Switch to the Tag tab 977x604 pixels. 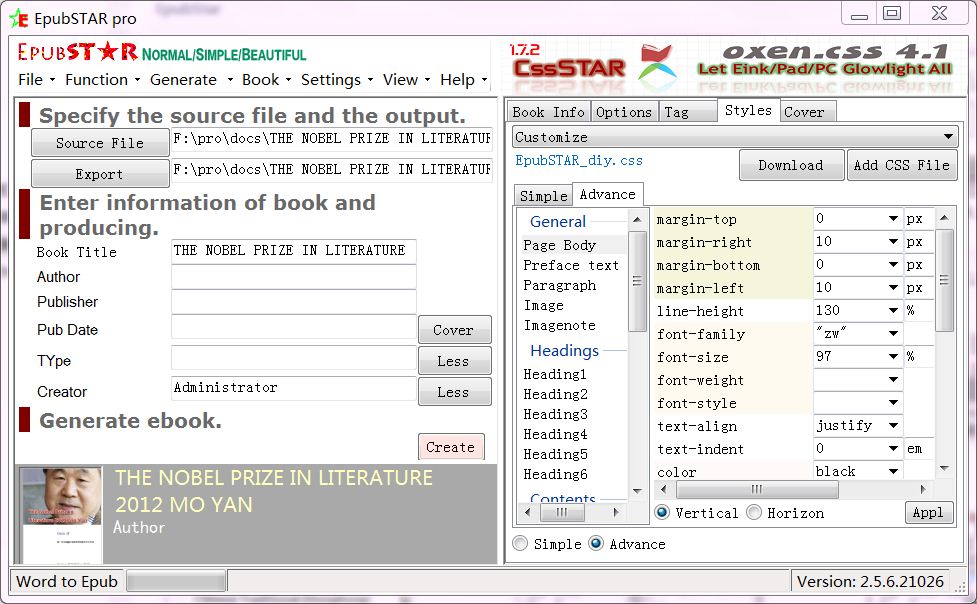click(x=688, y=112)
